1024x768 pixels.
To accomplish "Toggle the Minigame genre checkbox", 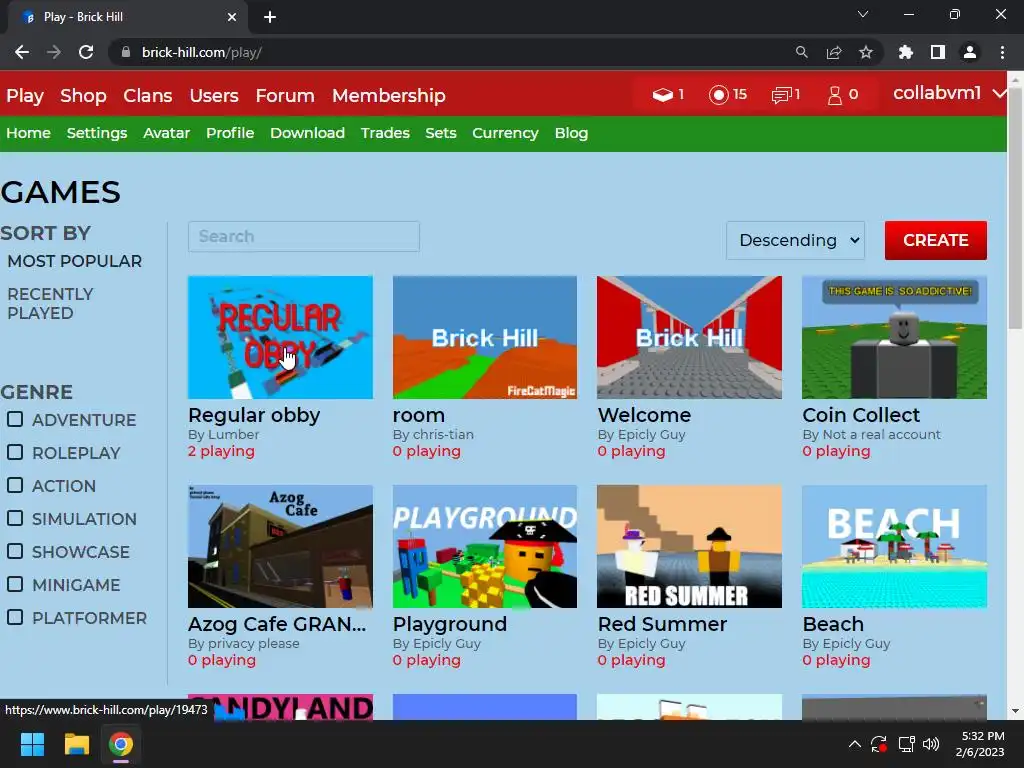I will pyautogui.click(x=15, y=584).
